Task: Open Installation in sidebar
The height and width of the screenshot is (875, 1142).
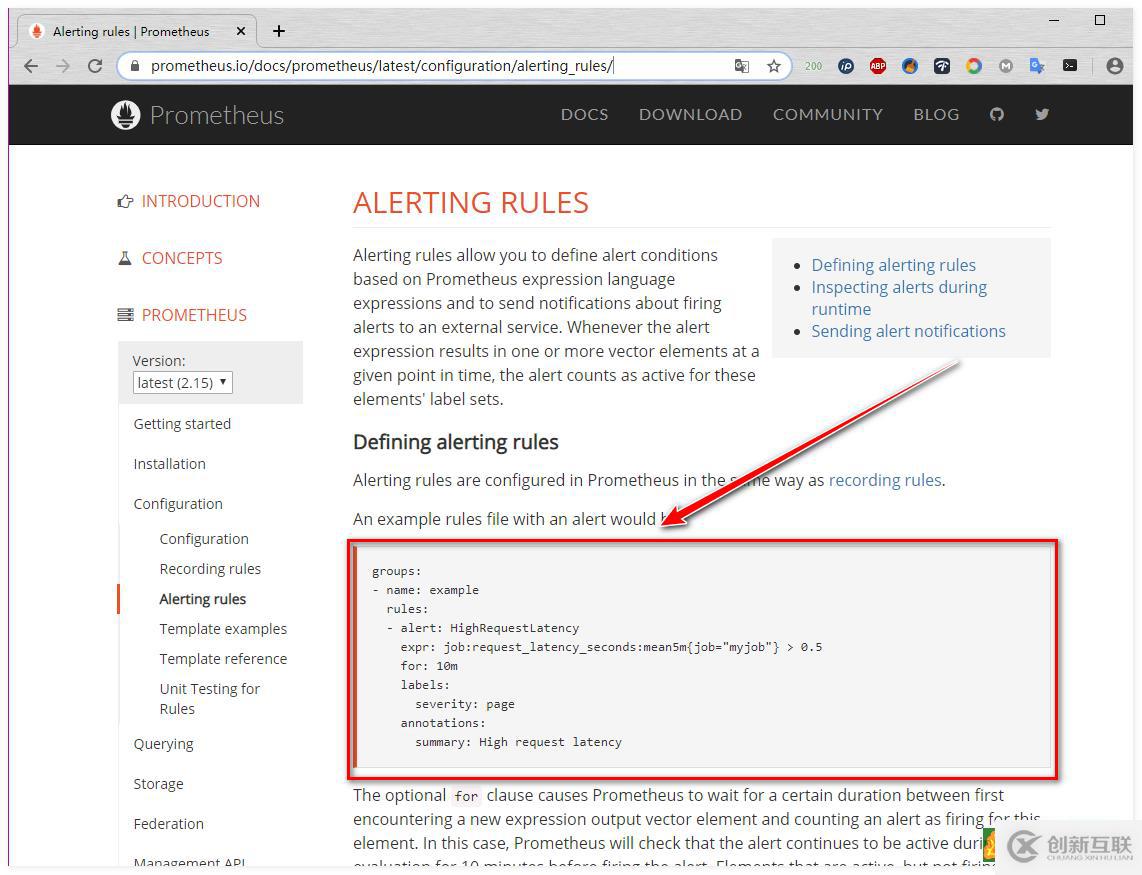Action: (170, 464)
